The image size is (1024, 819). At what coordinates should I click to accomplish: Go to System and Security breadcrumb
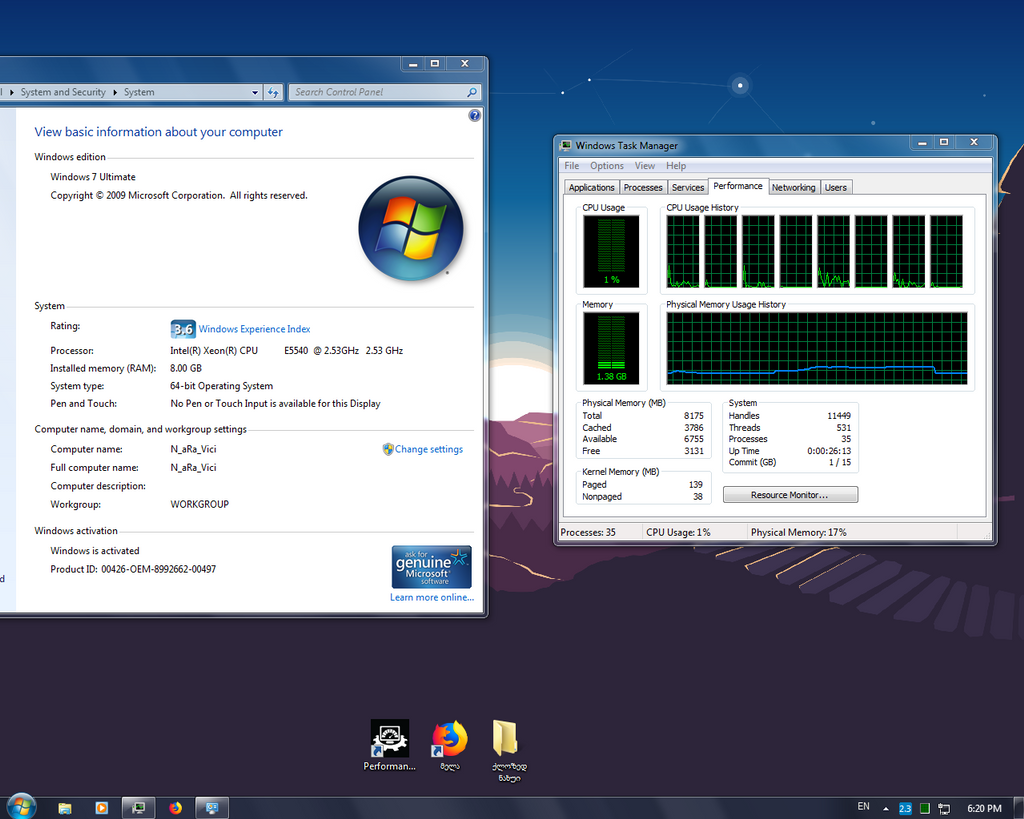point(63,92)
